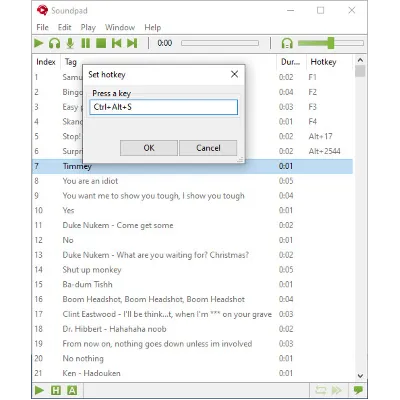
Task: Toggle the A auto-keys icon in status bar
Action: coord(72,390)
